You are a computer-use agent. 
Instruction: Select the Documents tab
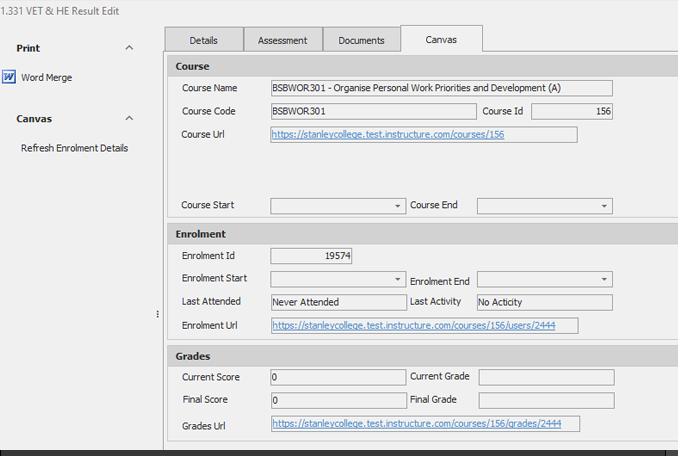361,40
